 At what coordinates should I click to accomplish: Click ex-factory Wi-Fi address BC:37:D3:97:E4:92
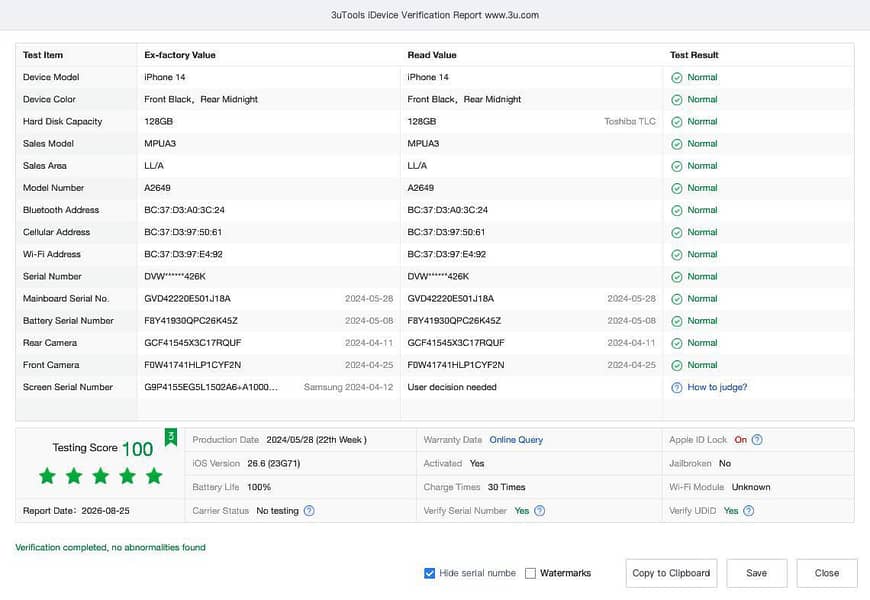point(183,254)
